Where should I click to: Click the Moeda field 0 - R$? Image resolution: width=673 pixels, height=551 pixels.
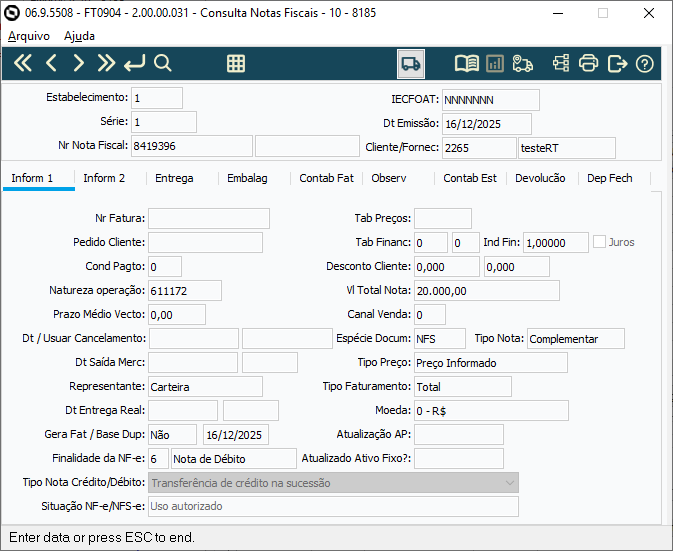(491, 411)
